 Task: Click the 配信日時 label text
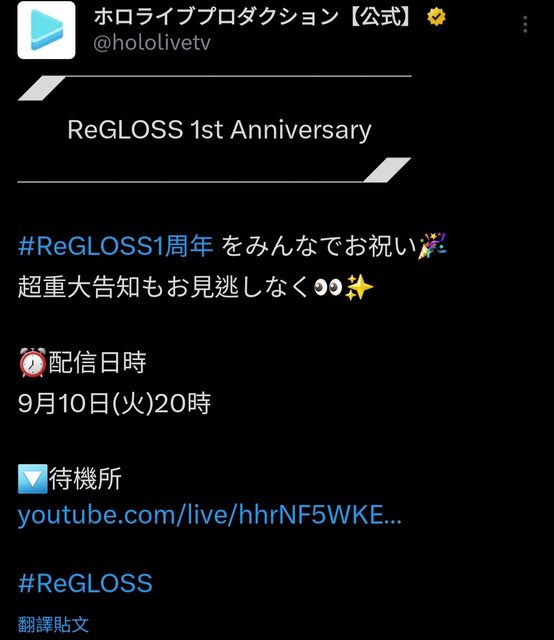click(x=97, y=362)
